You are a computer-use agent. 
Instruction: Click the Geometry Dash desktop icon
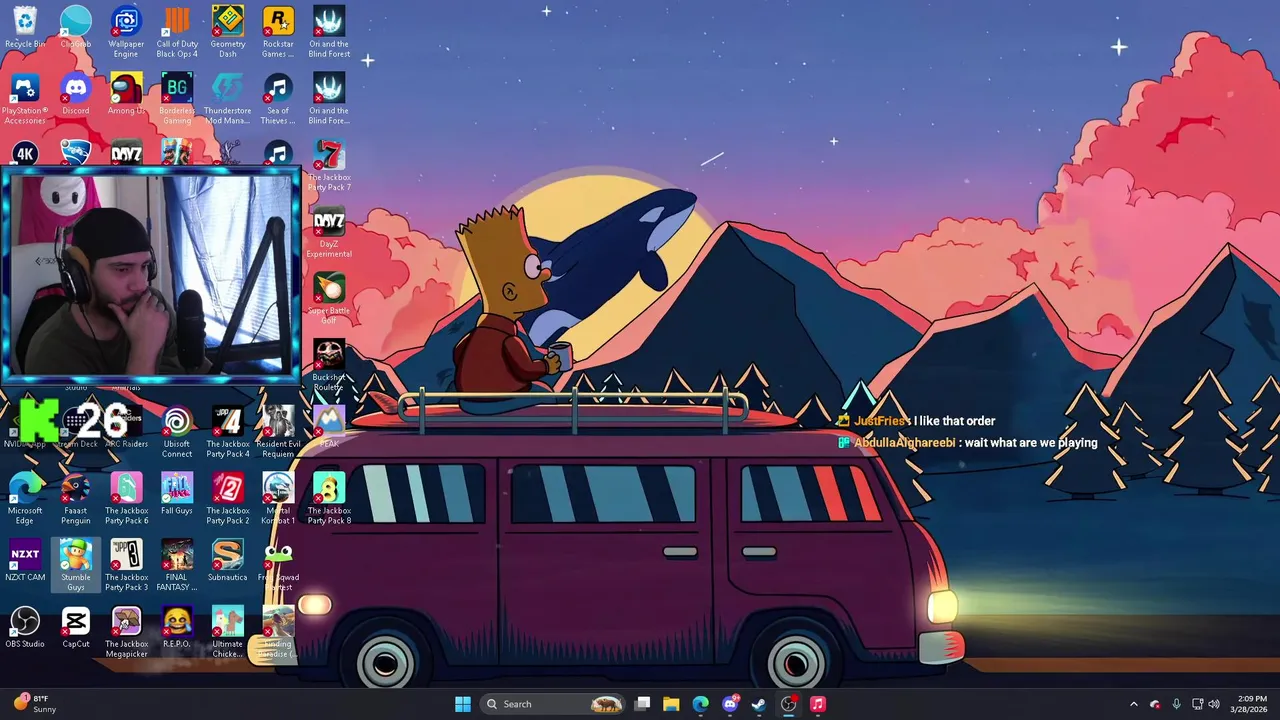(227, 32)
